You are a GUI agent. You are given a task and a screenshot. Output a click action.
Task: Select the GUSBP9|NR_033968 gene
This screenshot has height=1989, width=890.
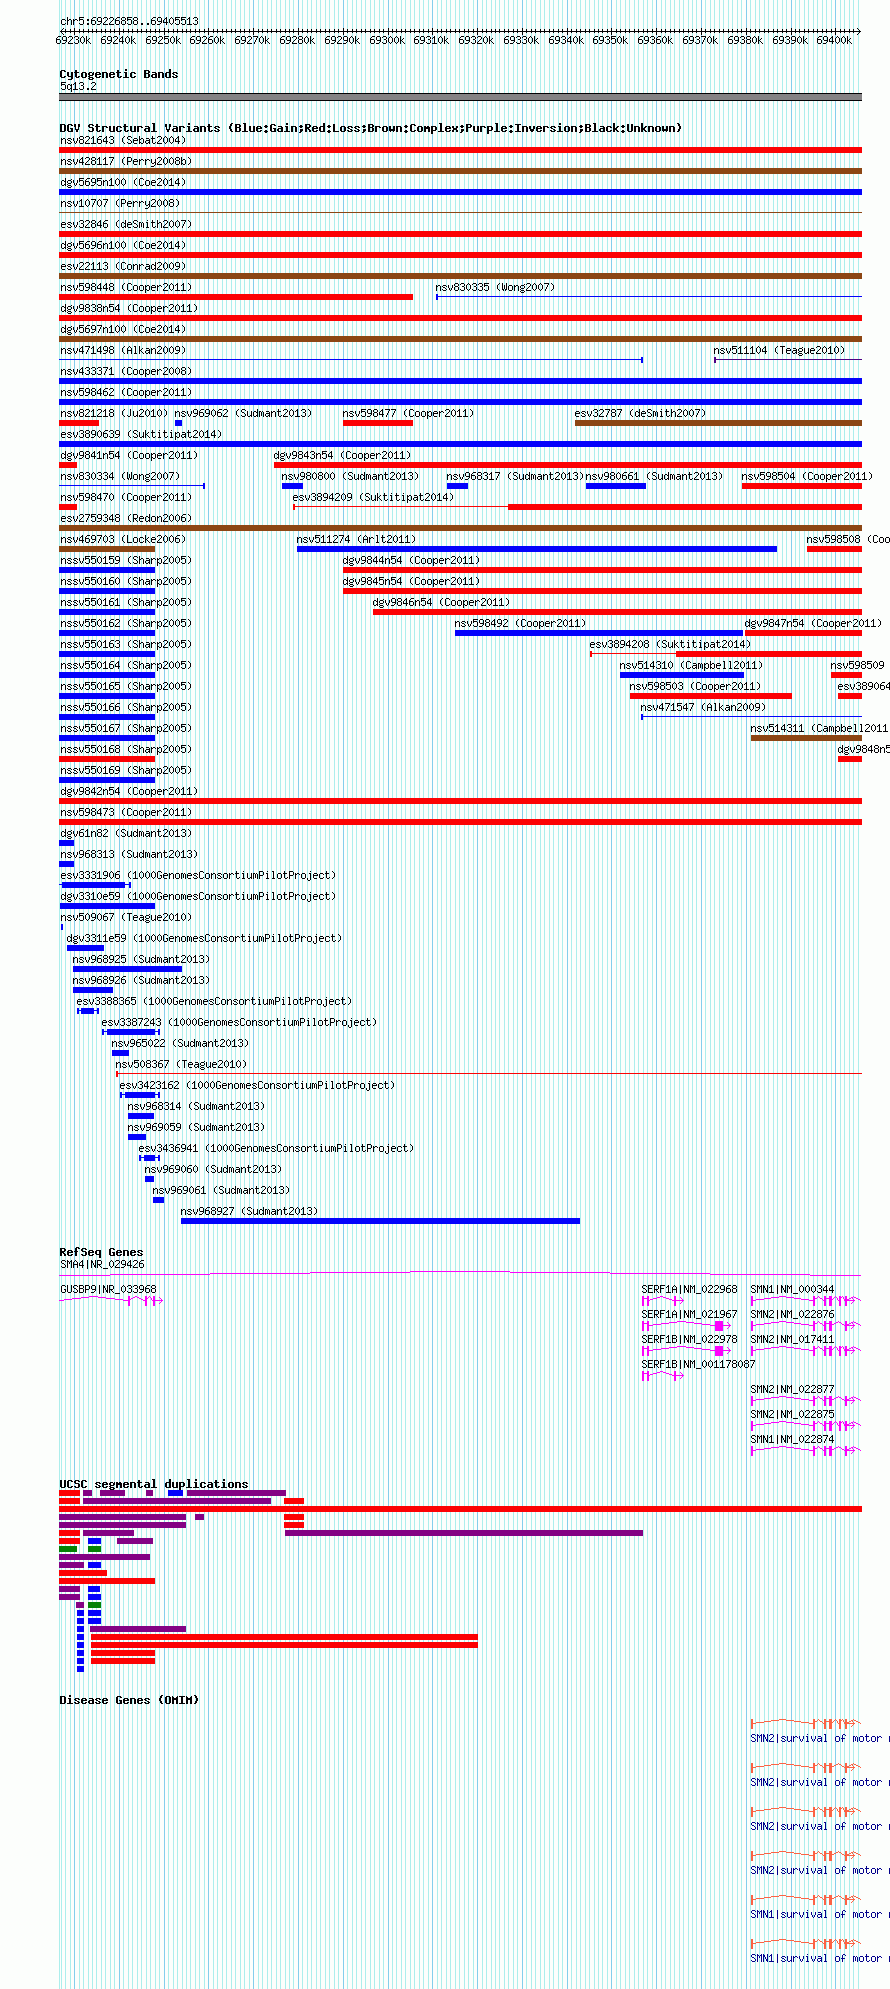click(111, 1301)
